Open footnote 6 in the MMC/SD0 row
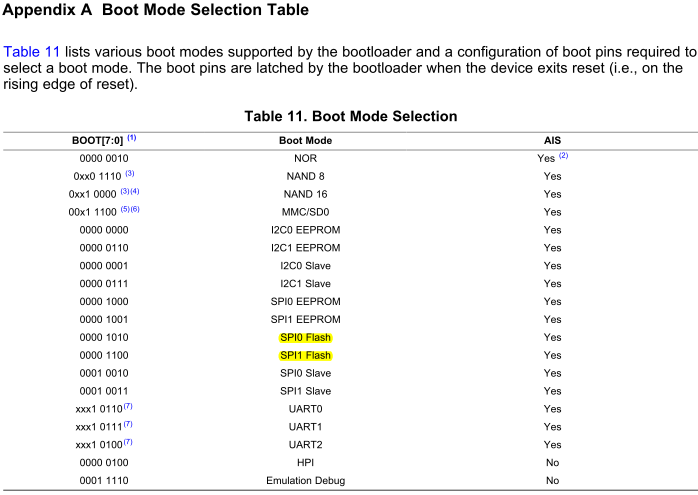The image size is (698, 495). 135,209
